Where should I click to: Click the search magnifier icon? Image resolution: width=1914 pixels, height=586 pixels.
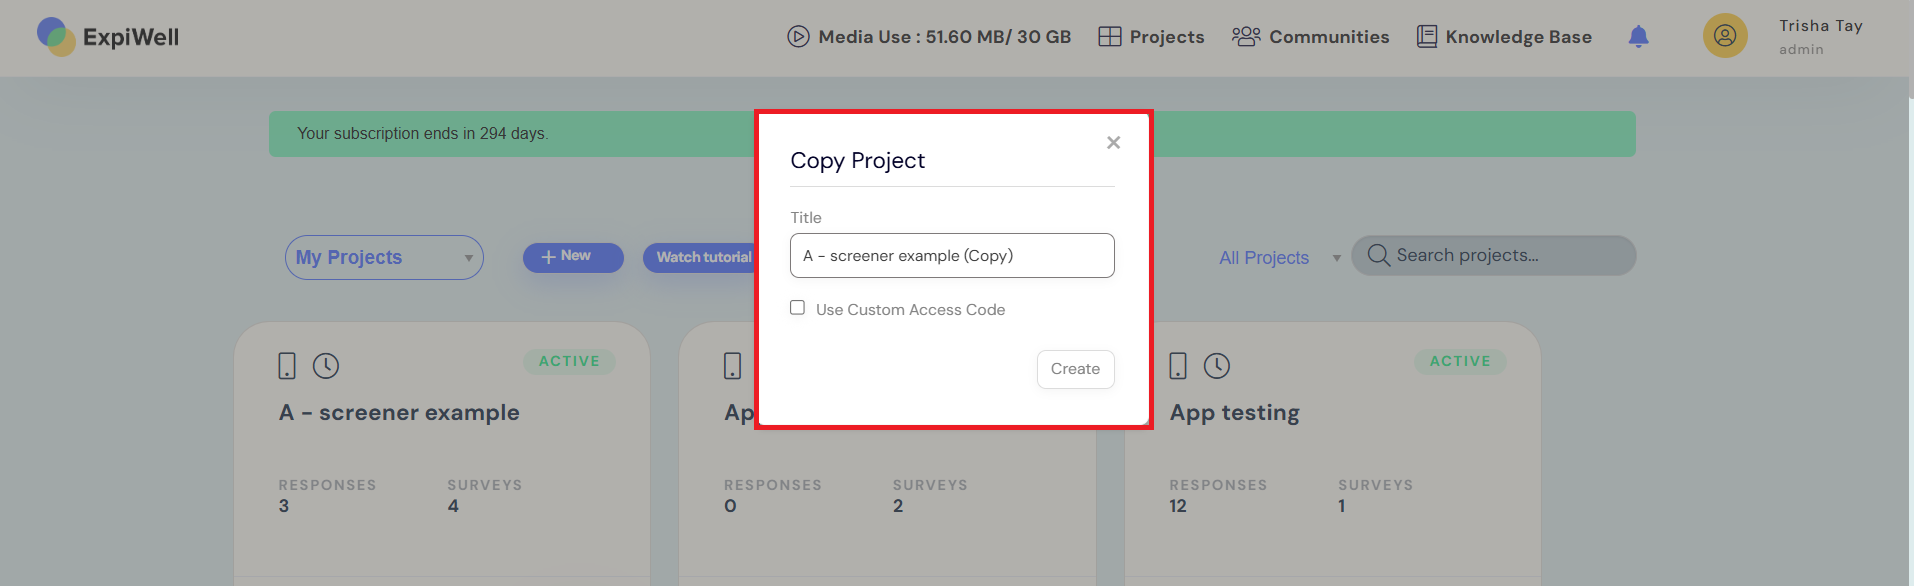(x=1378, y=255)
